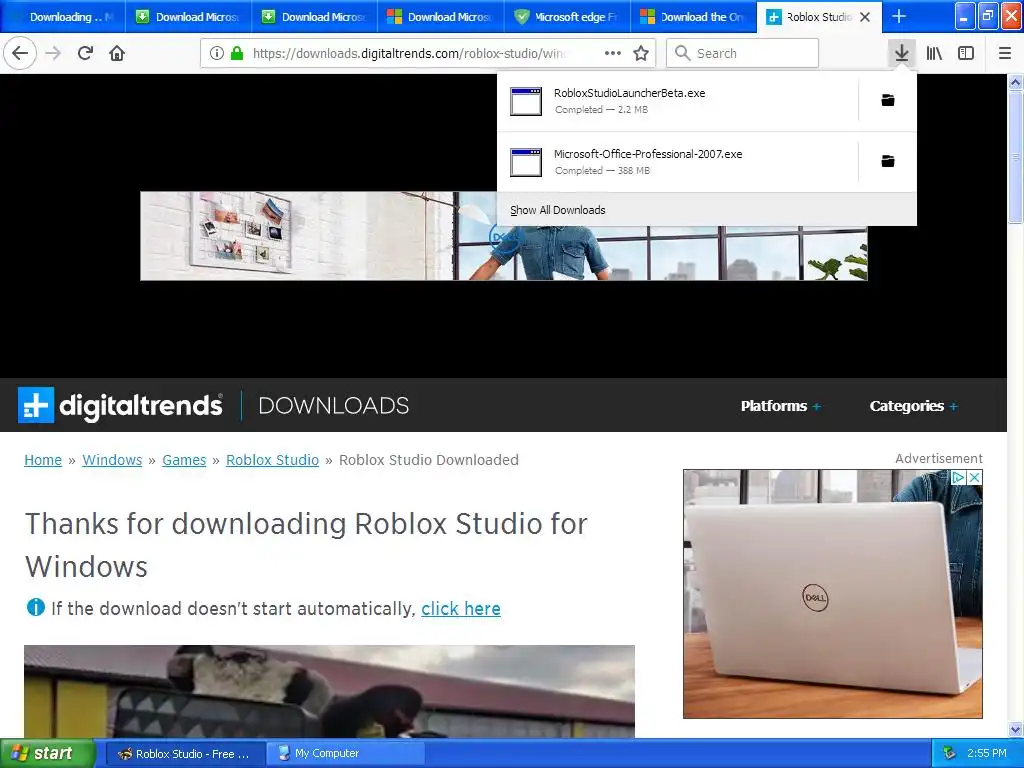Viewport: 1024px width, 768px height.
Task: Close the Roblox Studio tab
Action: coord(865,17)
